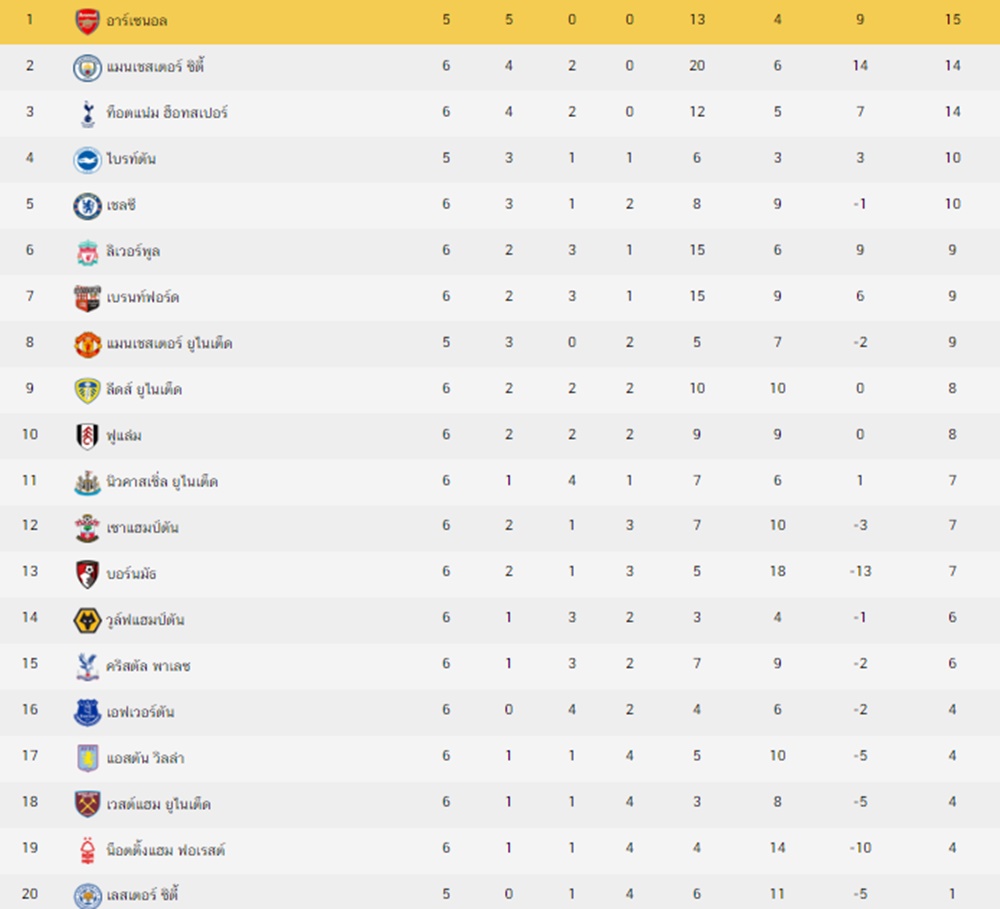Open the นิวคาสเซิ่ล ยูไนเต็ด team link
Viewport: 1000px width, 909px height.
tap(162, 481)
